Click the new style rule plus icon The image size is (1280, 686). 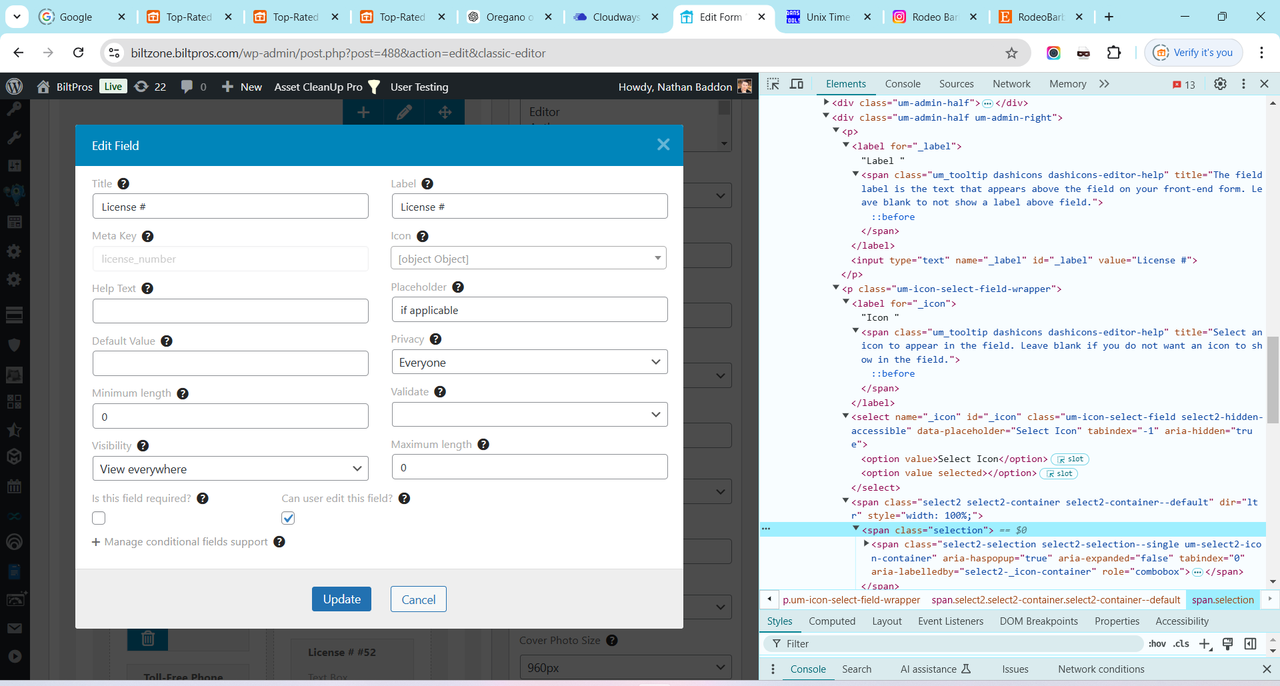[x=1205, y=644]
